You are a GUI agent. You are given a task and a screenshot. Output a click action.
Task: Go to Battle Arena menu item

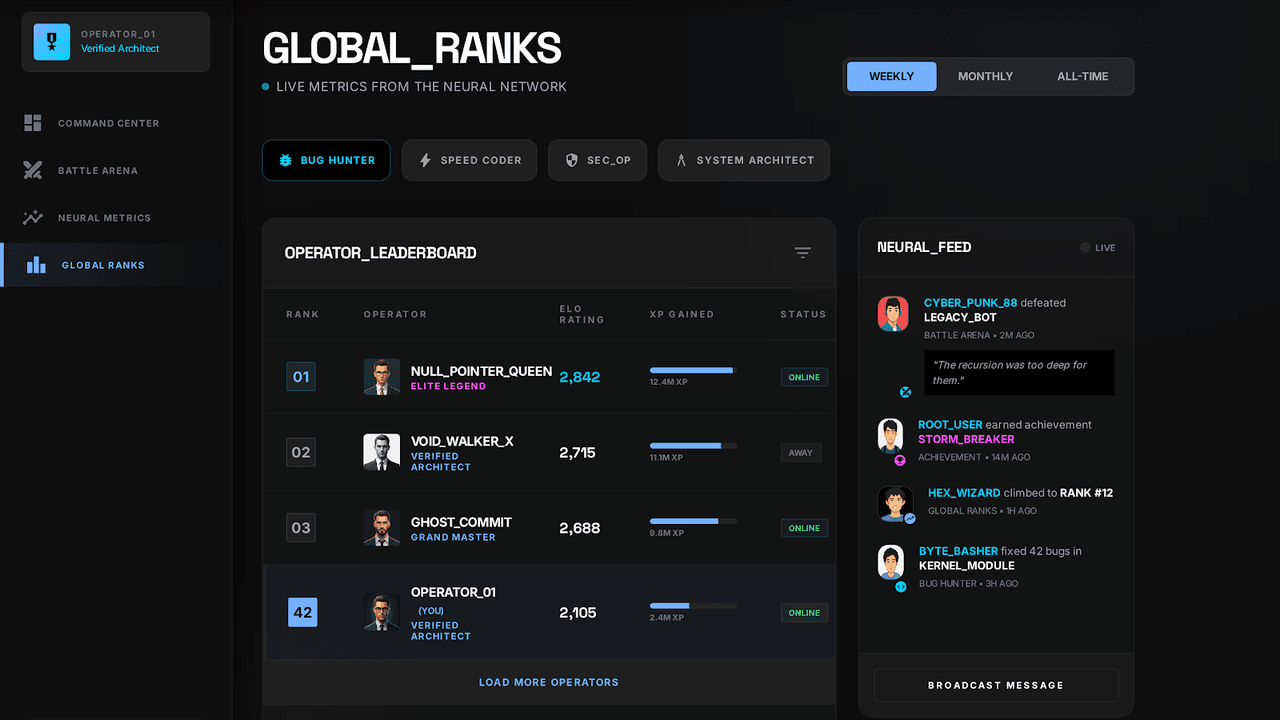point(109,170)
